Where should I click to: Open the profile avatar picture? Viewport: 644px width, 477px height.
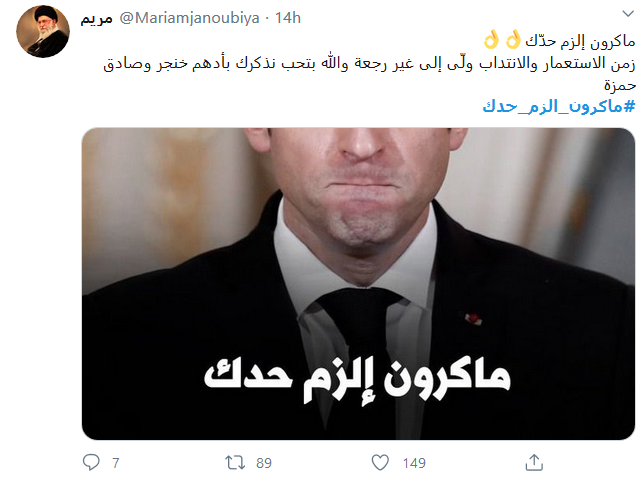(43, 31)
